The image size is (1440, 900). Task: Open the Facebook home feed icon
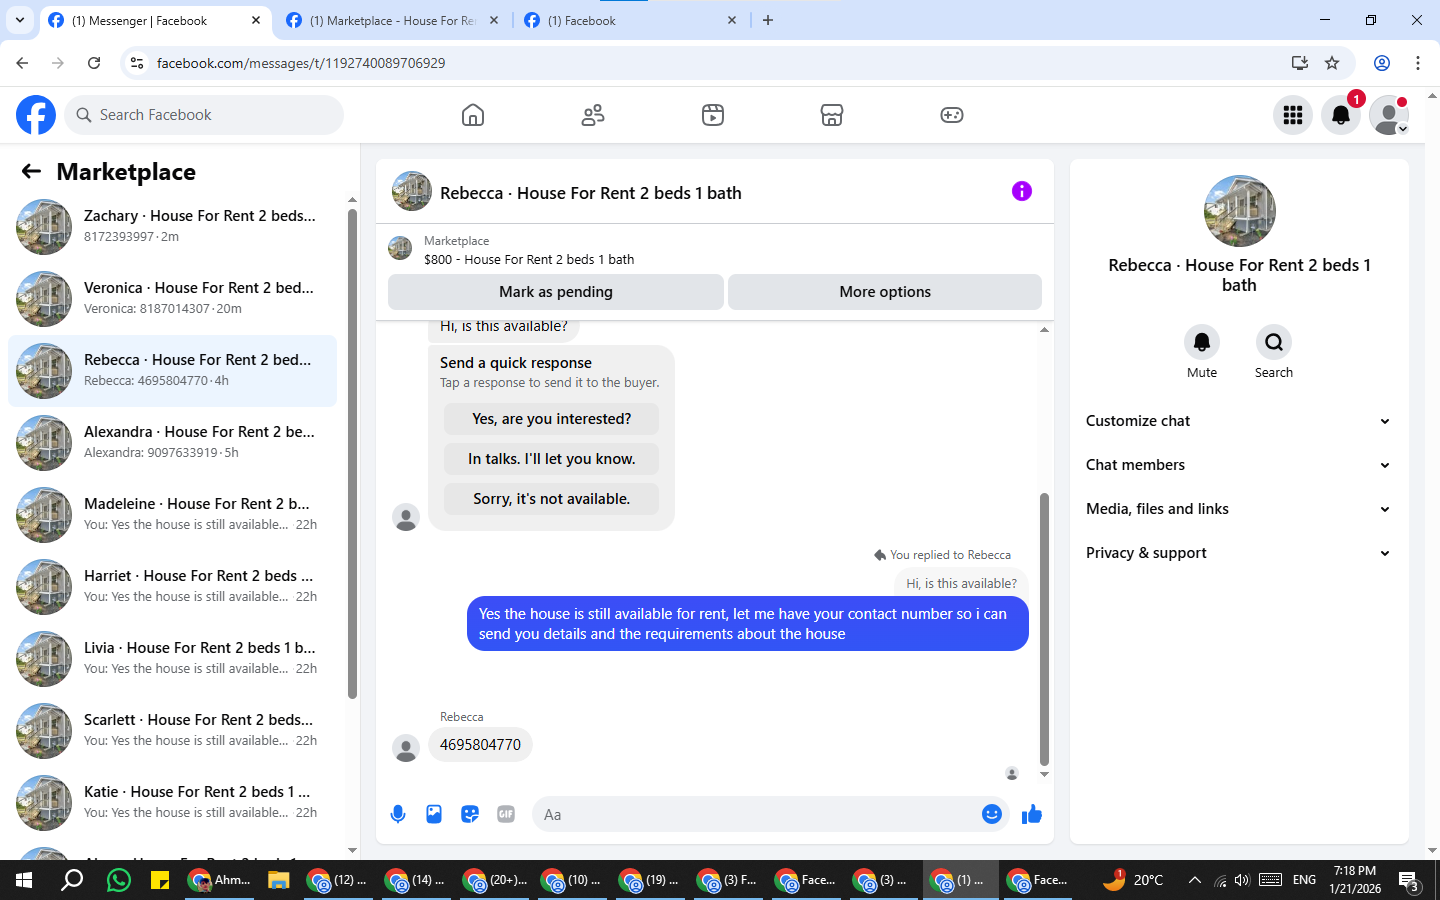tap(473, 115)
